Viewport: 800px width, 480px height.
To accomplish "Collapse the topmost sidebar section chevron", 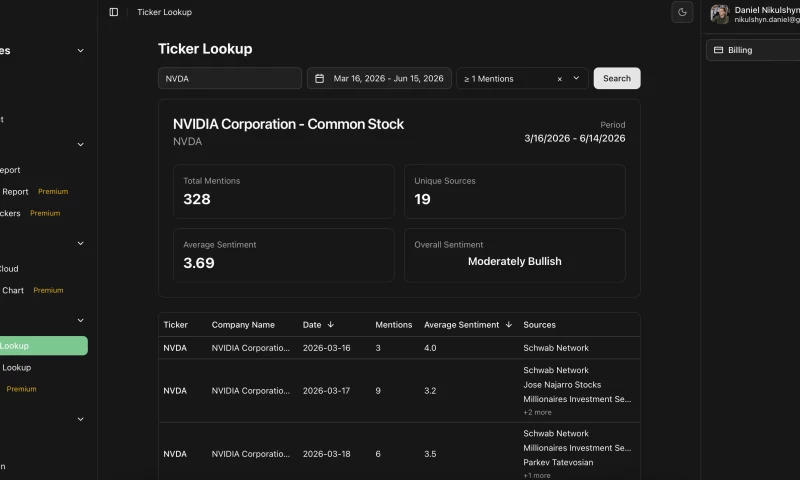I will tap(81, 50).
